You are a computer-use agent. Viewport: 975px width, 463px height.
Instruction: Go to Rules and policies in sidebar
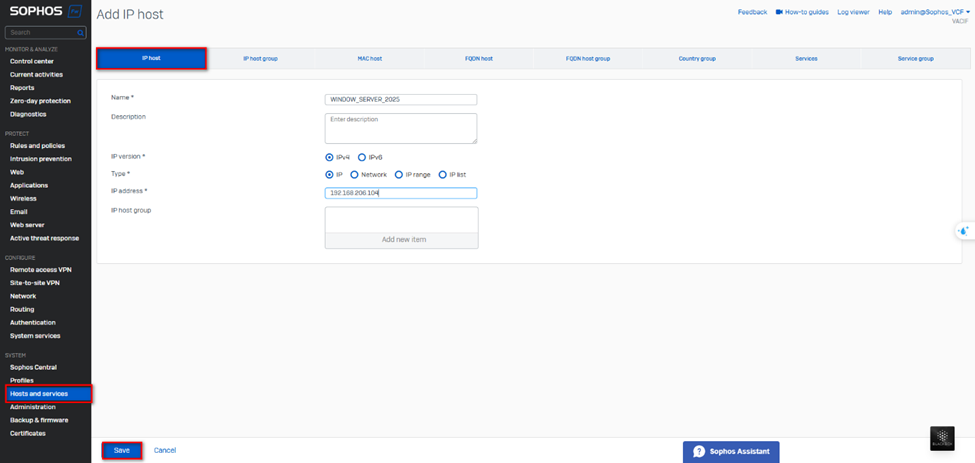[x=37, y=146]
